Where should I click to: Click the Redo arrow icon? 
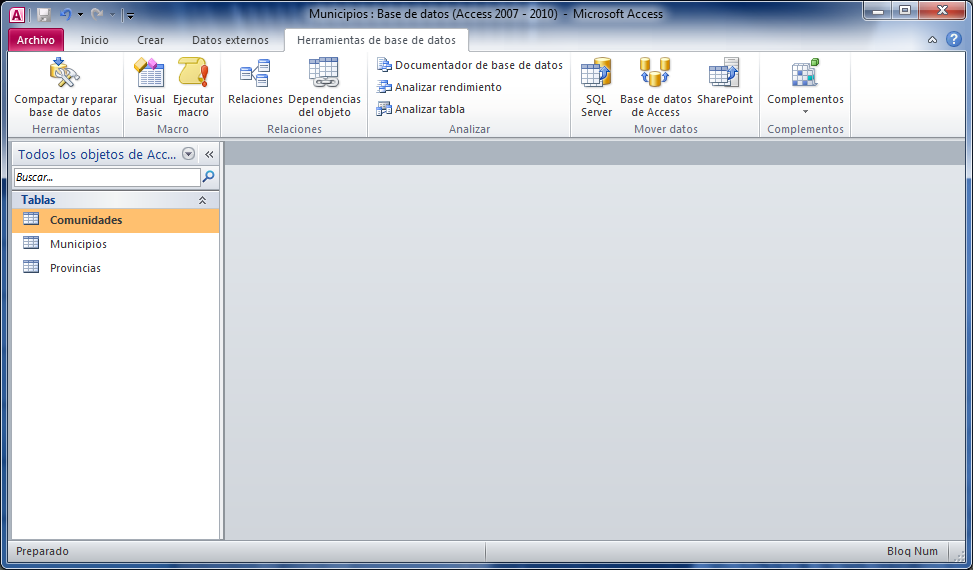tap(97, 14)
